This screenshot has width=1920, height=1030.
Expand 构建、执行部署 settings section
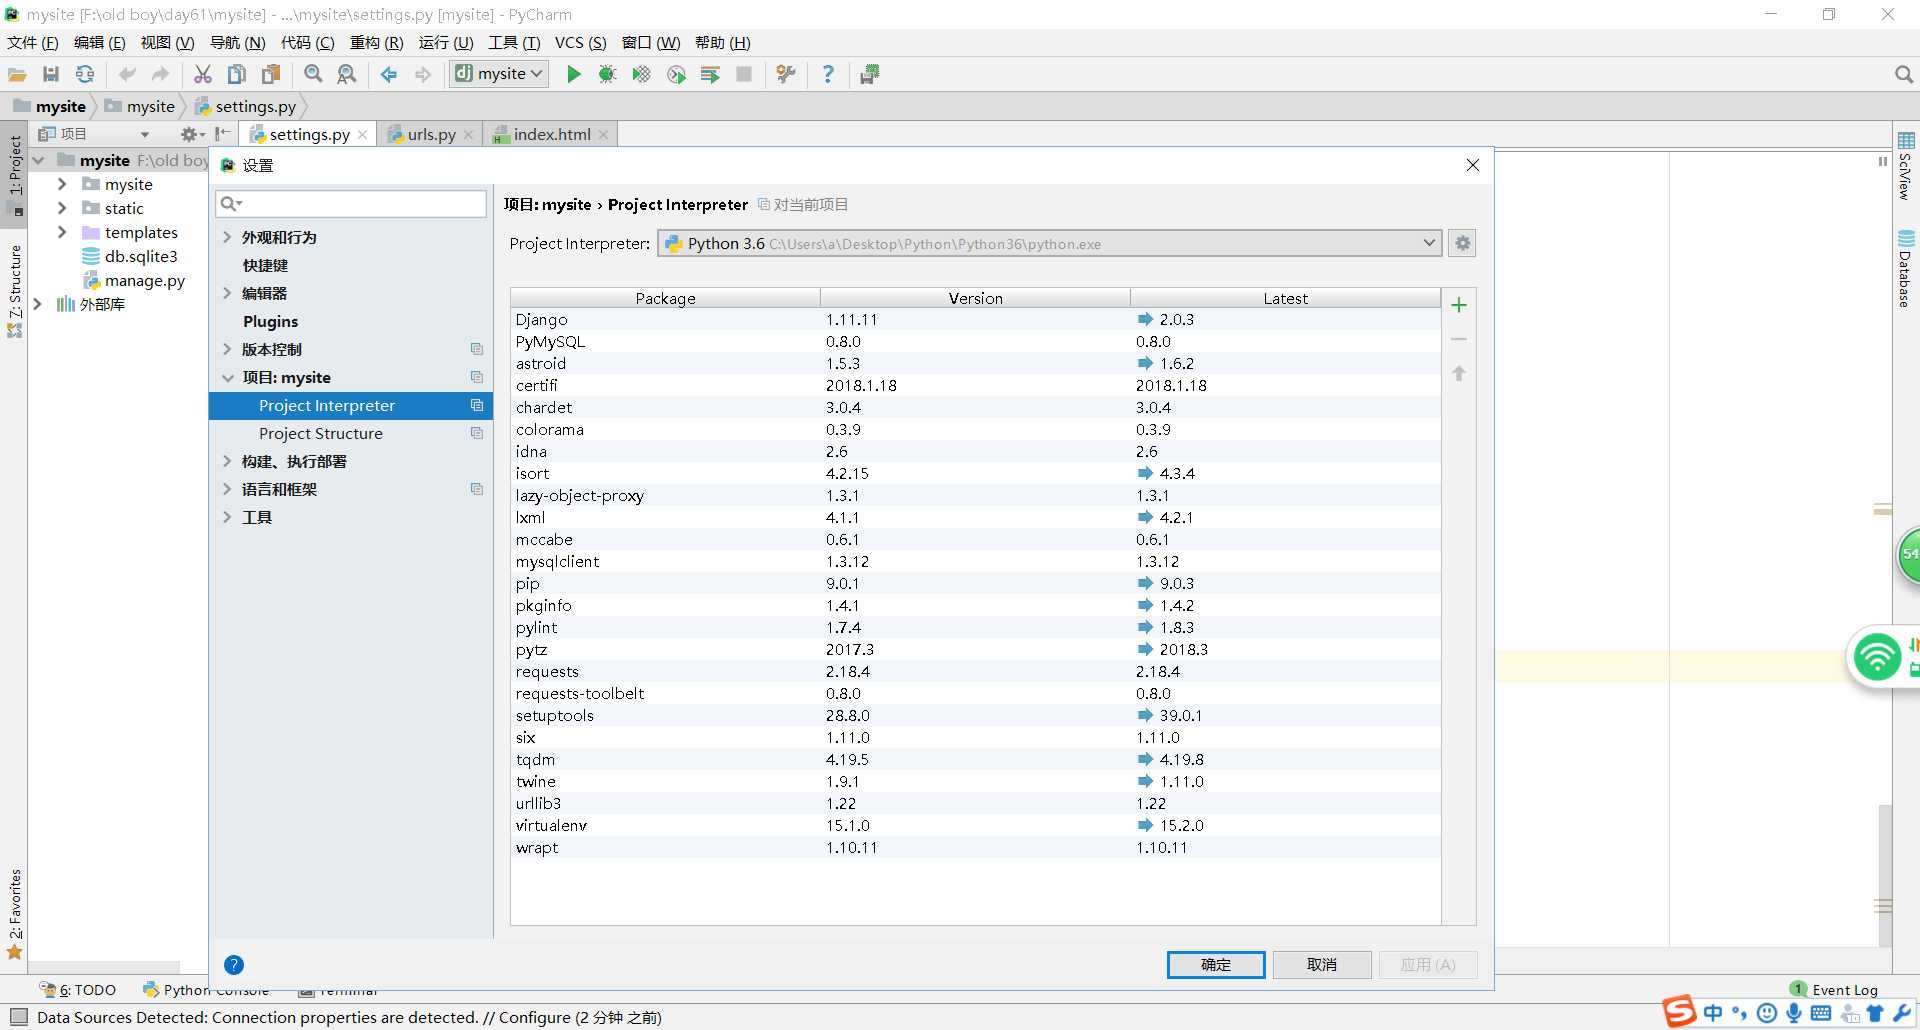[x=227, y=461]
